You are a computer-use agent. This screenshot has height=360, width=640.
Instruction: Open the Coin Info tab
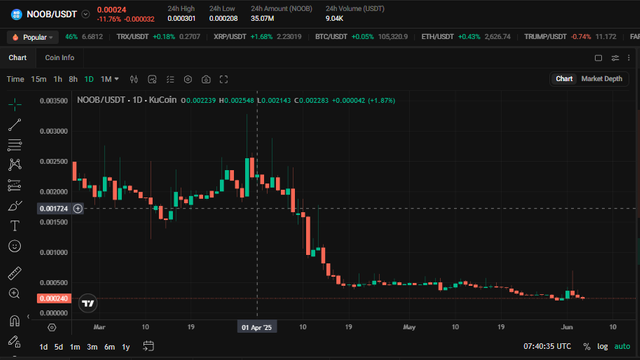[60, 58]
